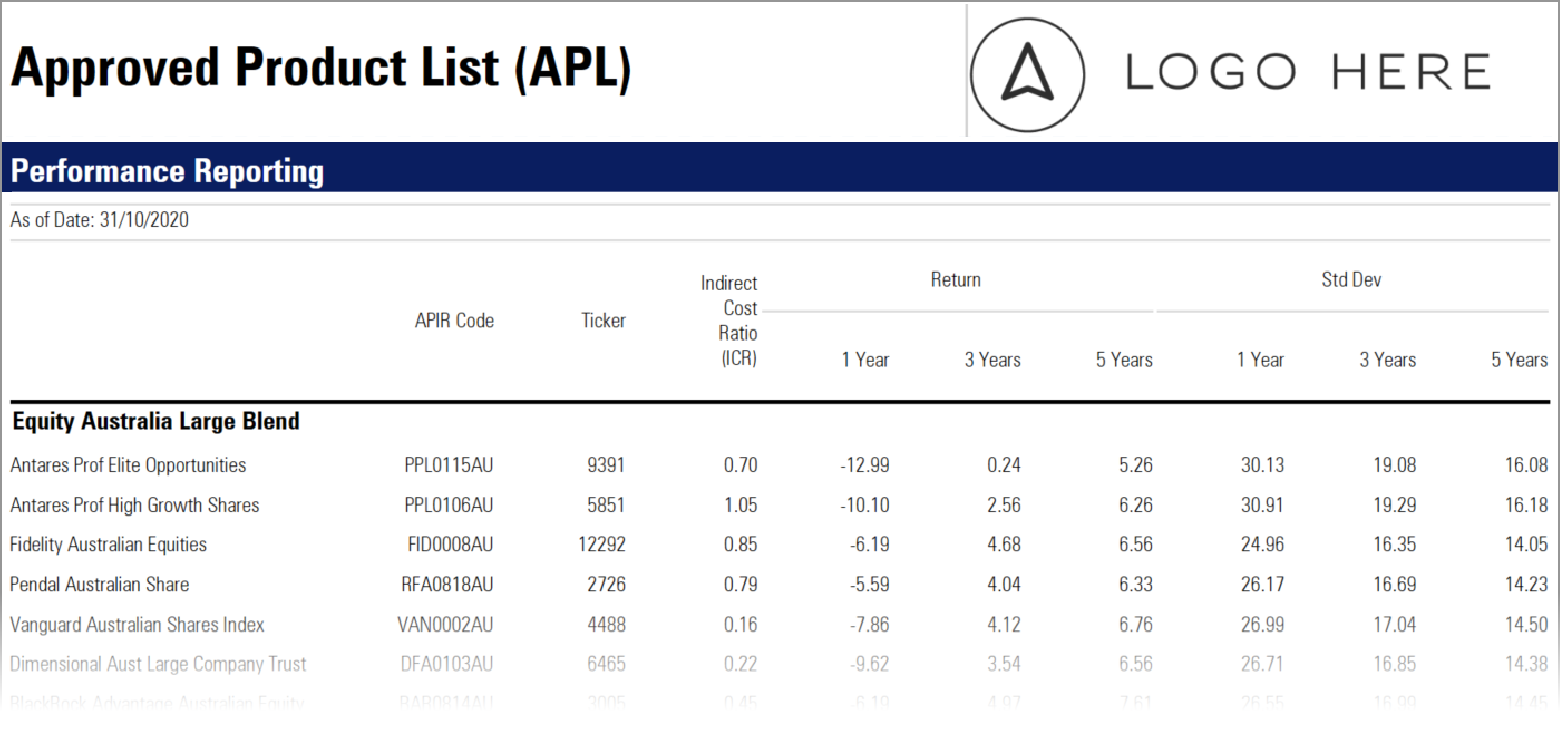
Task: Click APIR code PPL0106AU
Action: pyautogui.click(x=449, y=505)
